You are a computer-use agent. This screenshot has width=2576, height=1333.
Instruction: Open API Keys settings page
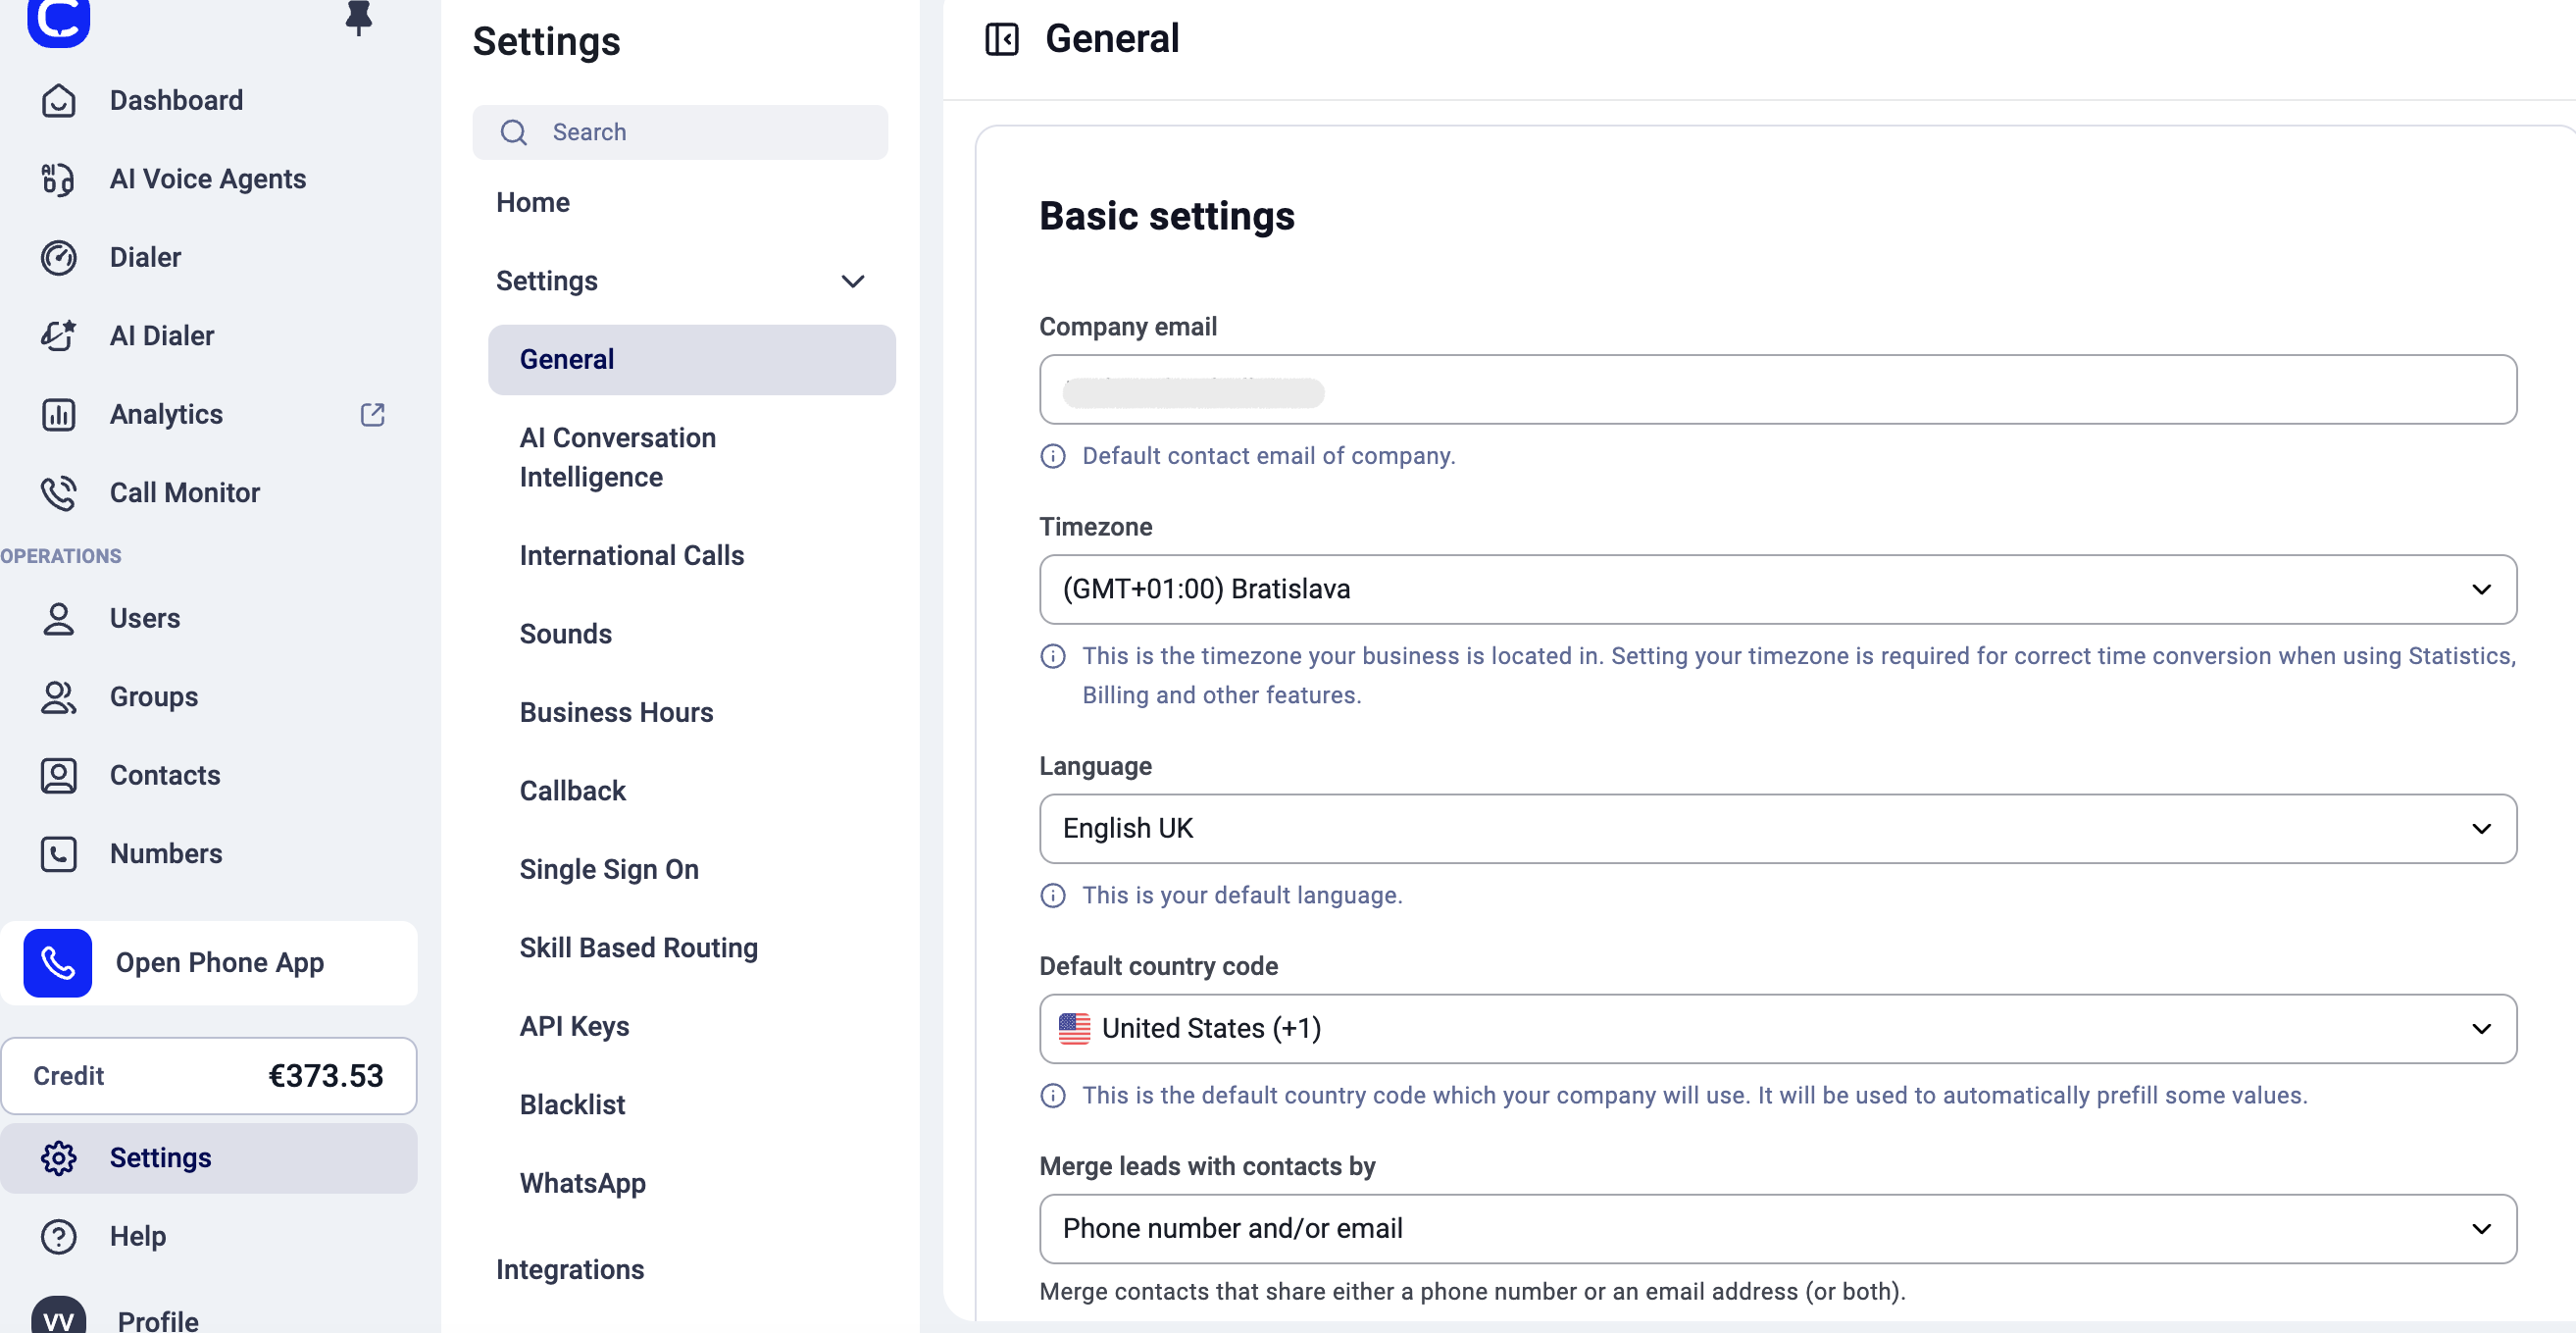pyautogui.click(x=691, y=1026)
